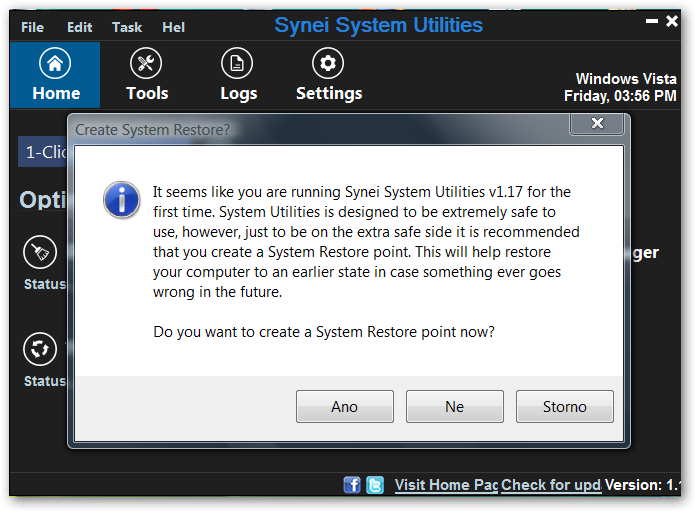This screenshot has width=695, height=511.
Task: Click the circular arrows refresh icon
Action: 40,349
